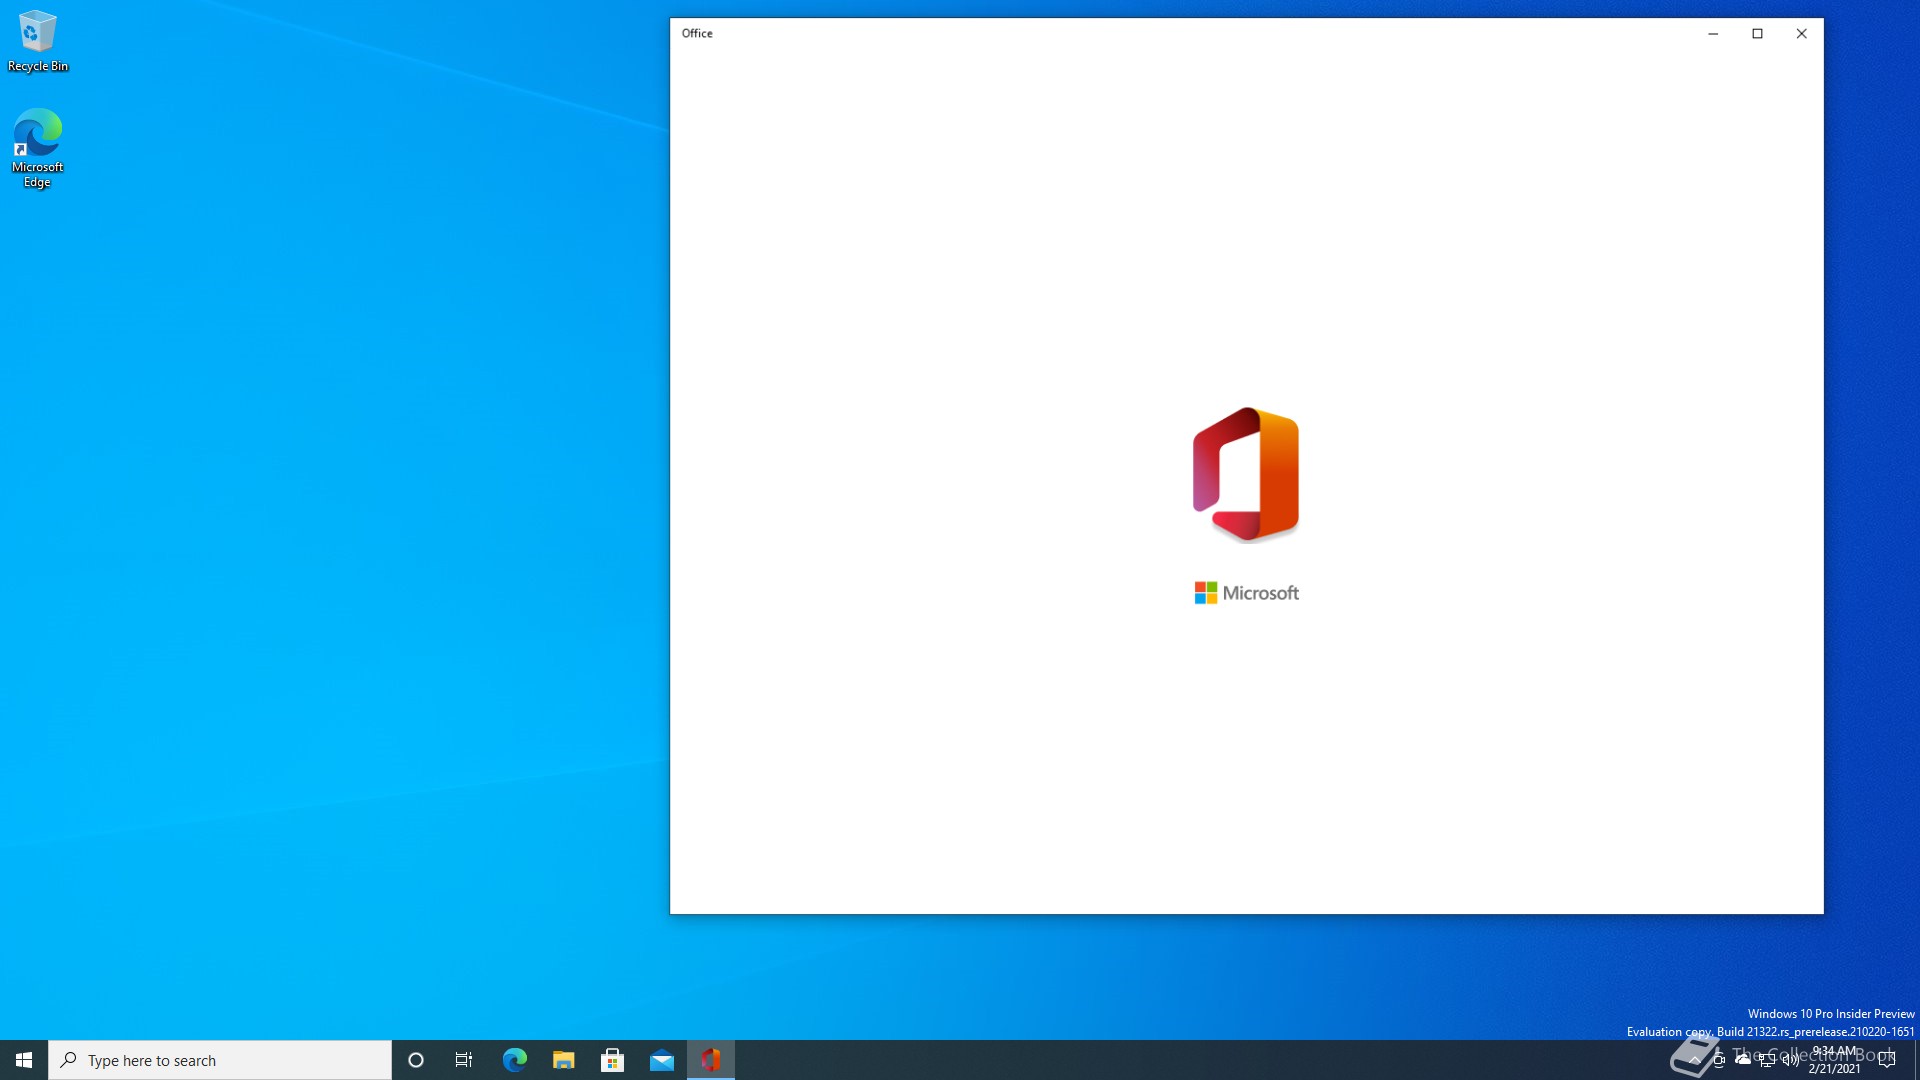The height and width of the screenshot is (1080, 1920).
Task: Click the Type here to search box
Action: [x=220, y=1060]
